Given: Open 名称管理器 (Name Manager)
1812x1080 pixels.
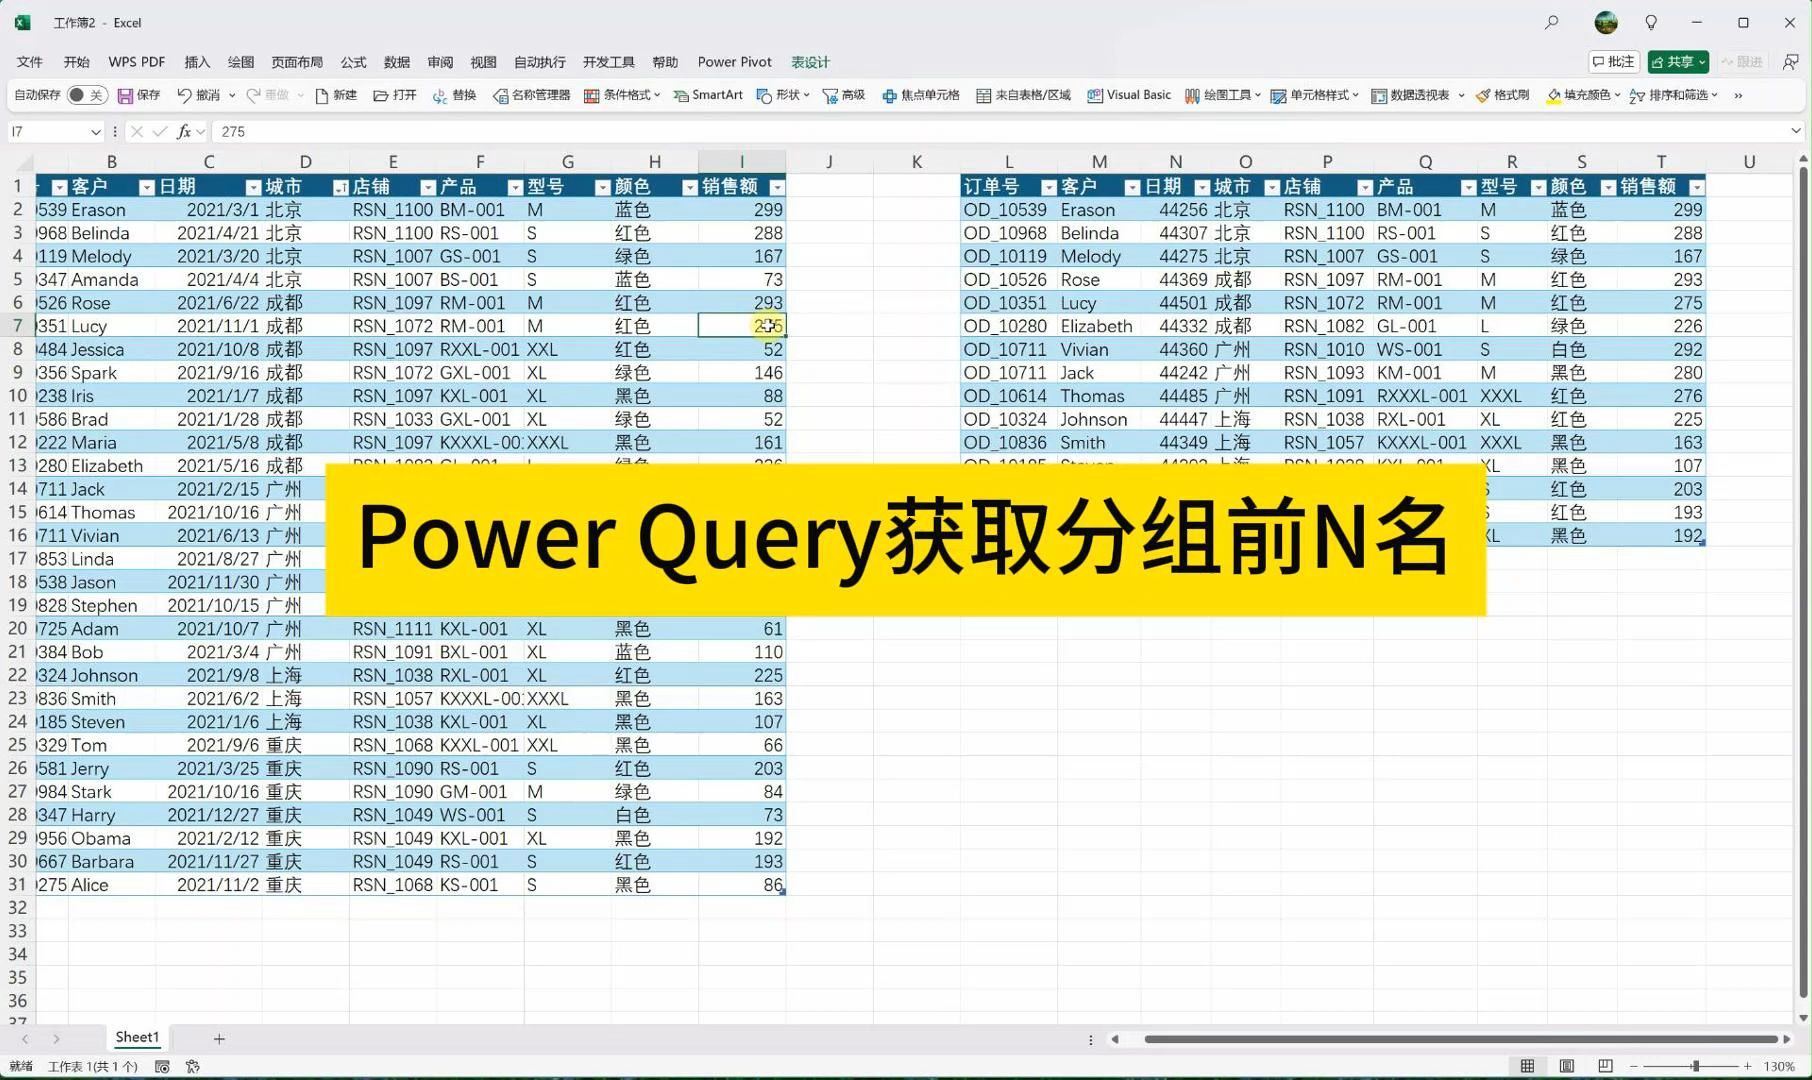Looking at the screenshot, I should click(531, 95).
